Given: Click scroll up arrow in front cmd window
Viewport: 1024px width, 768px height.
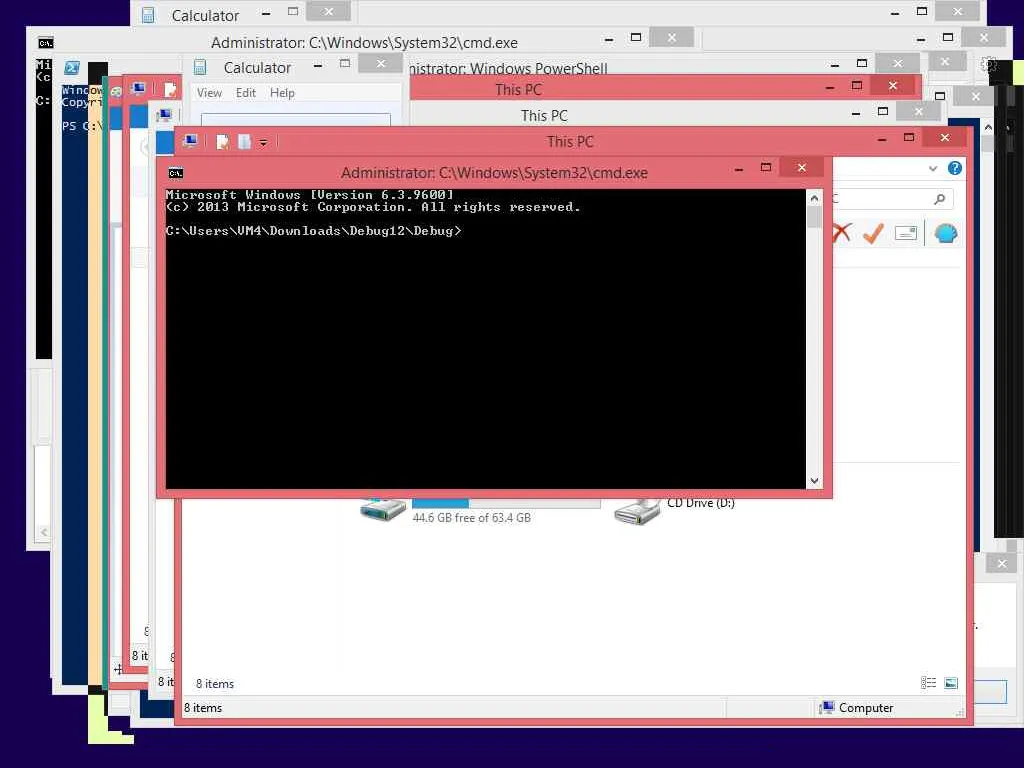Looking at the screenshot, I should pos(814,198).
